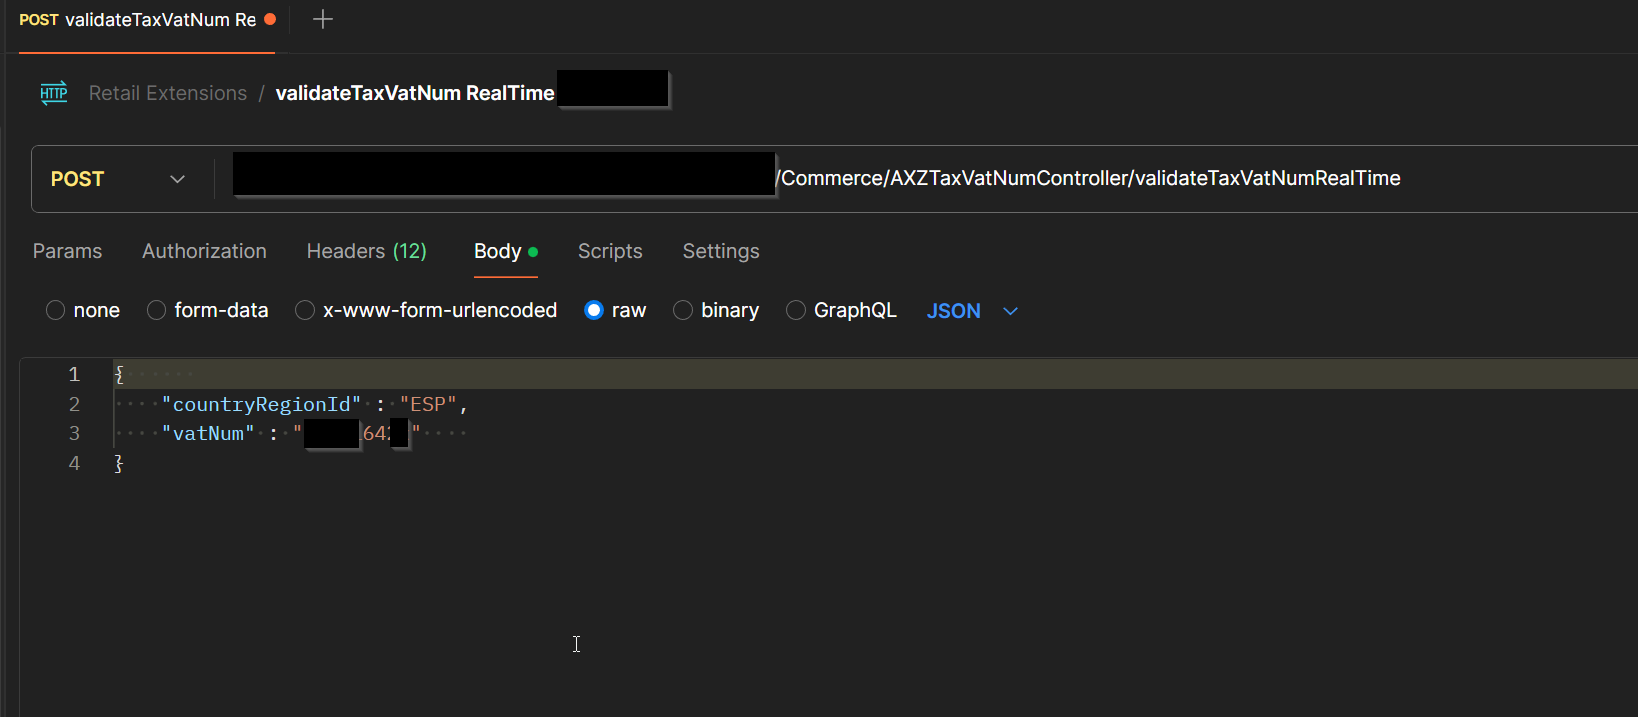Click the redacted vatNum value
This screenshot has height=717, width=1638.
point(356,433)
